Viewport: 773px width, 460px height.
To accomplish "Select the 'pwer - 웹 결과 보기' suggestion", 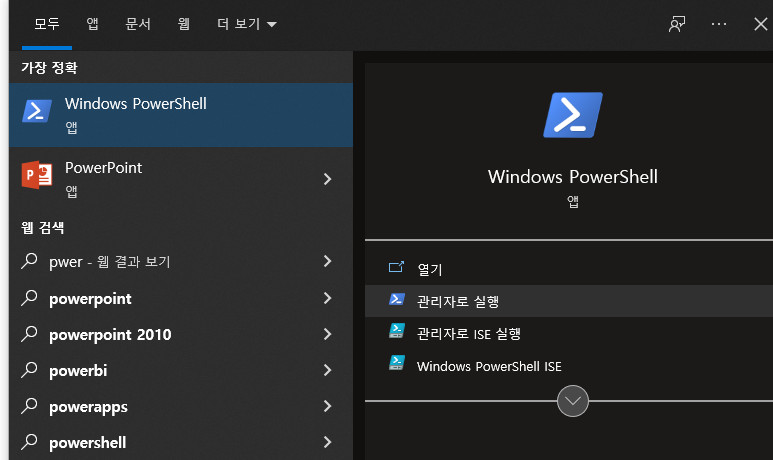I will tap(181, 261).
